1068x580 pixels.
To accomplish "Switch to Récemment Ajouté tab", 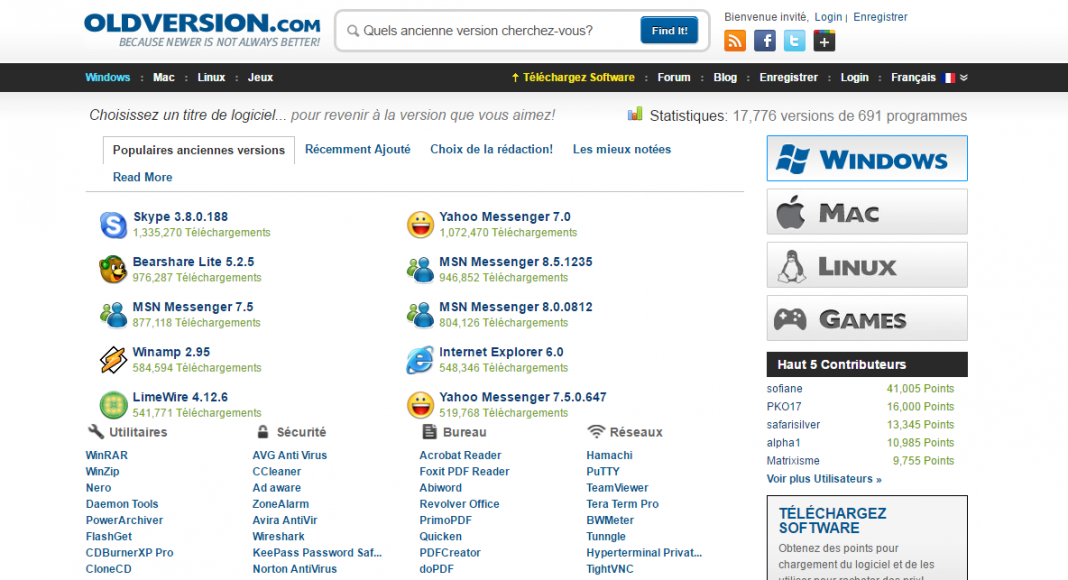I will [x=358, y=149].
